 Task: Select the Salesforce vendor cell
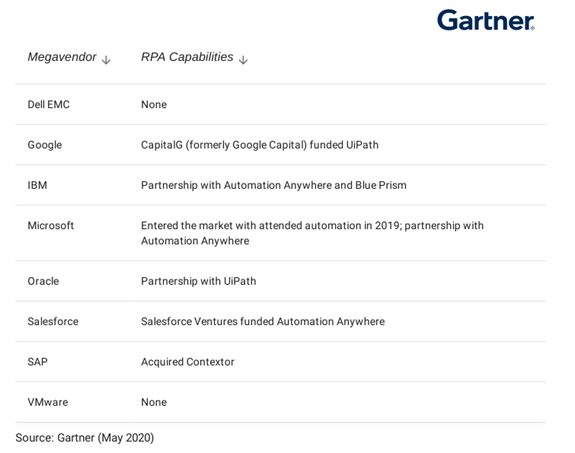click(53, 322)
